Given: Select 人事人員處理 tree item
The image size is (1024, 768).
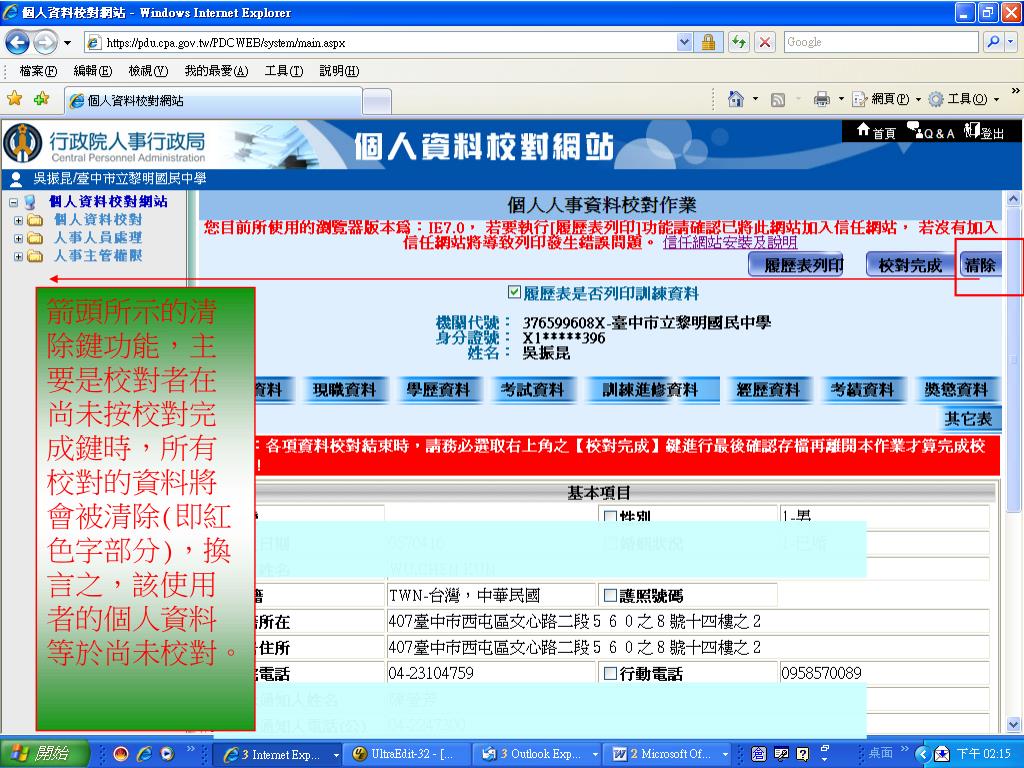Looking at the screenshot, I should pos(98,238).
